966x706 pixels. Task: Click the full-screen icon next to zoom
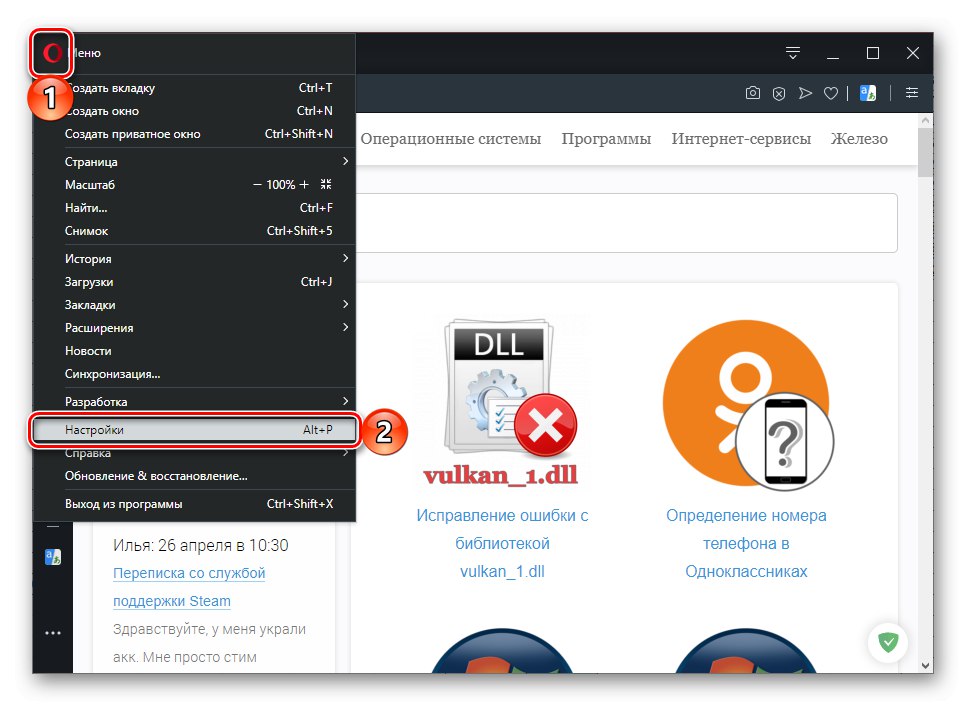click(x=326, y=184)
